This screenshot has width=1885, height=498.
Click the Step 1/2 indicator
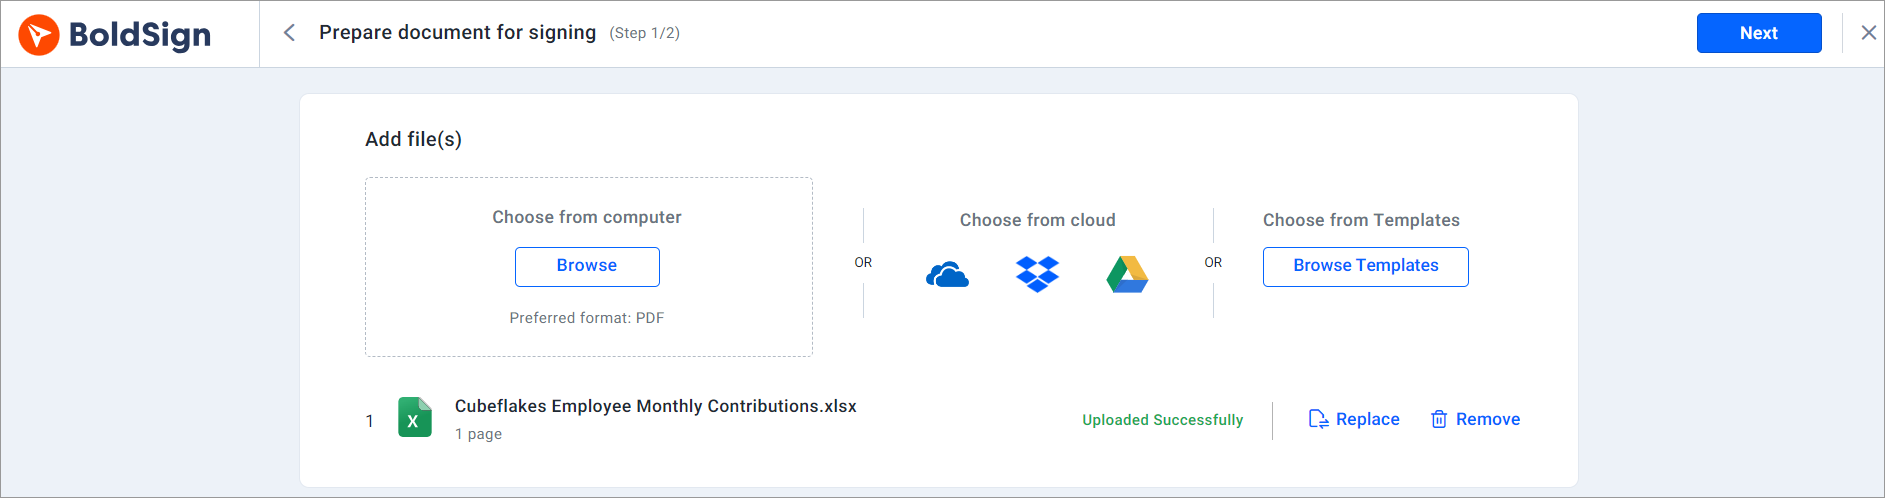644,33
